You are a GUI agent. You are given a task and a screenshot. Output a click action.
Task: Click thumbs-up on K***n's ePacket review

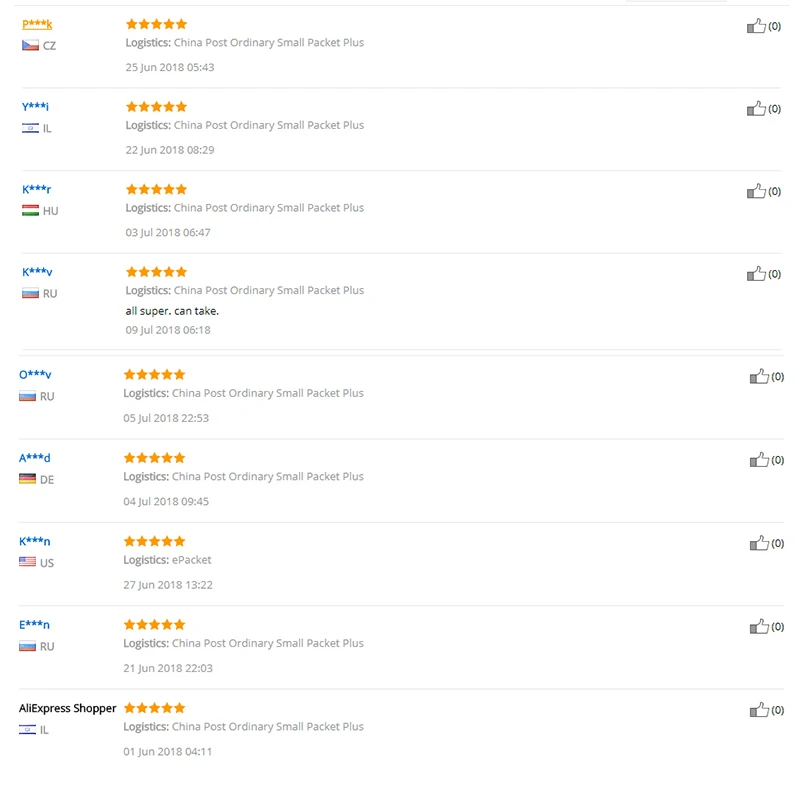[x=759, y=543]
